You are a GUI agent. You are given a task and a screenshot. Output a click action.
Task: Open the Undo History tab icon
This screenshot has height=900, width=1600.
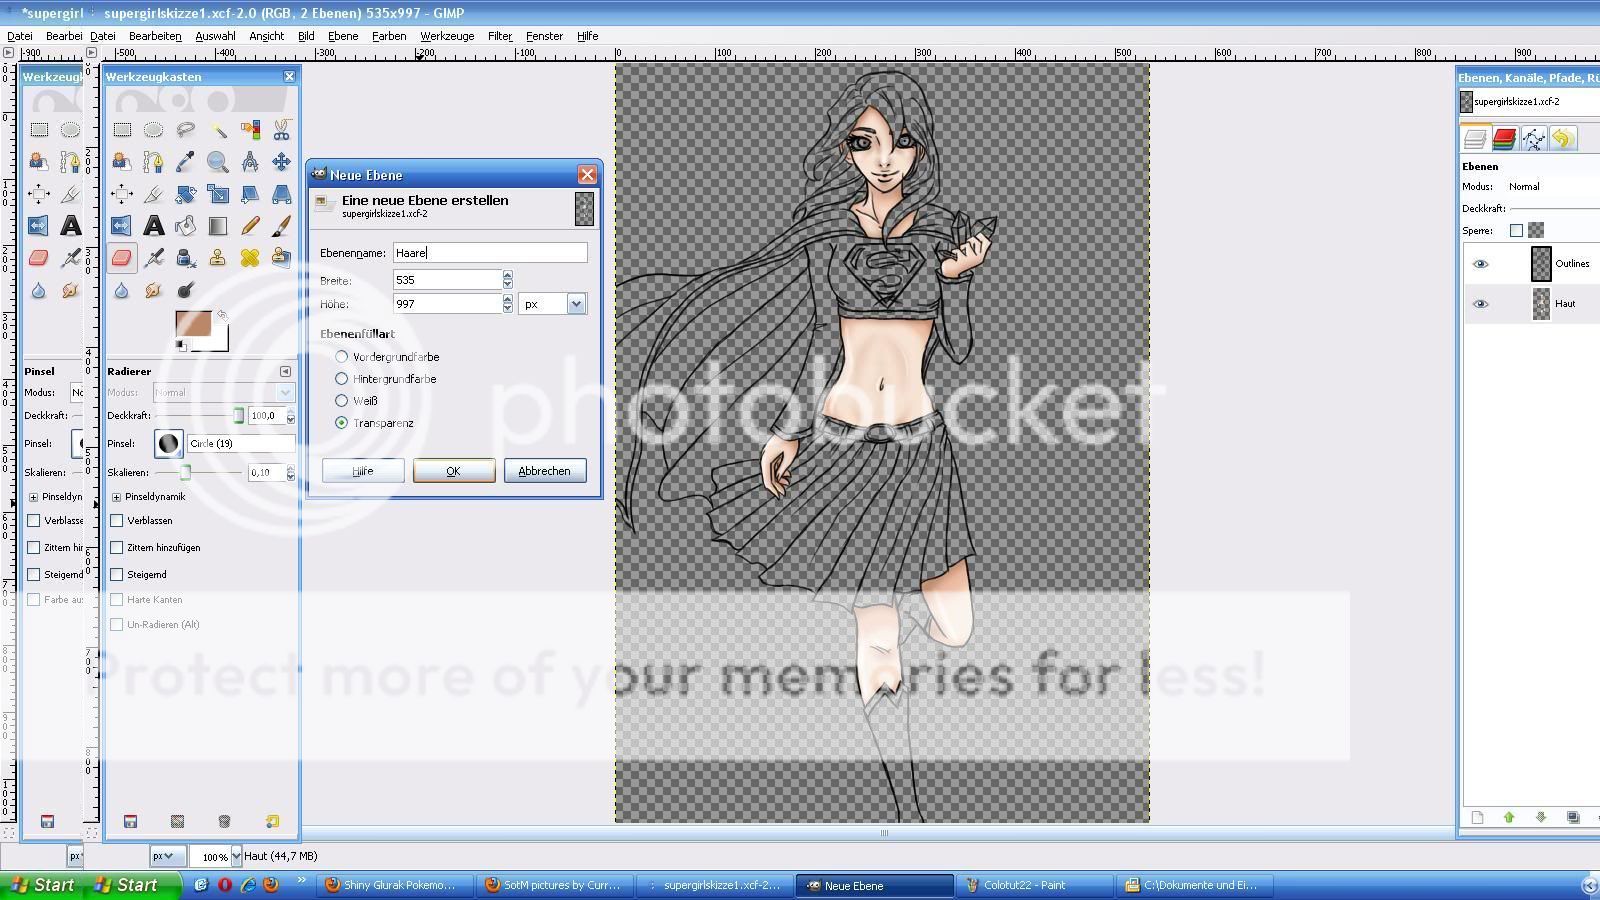1563,138
